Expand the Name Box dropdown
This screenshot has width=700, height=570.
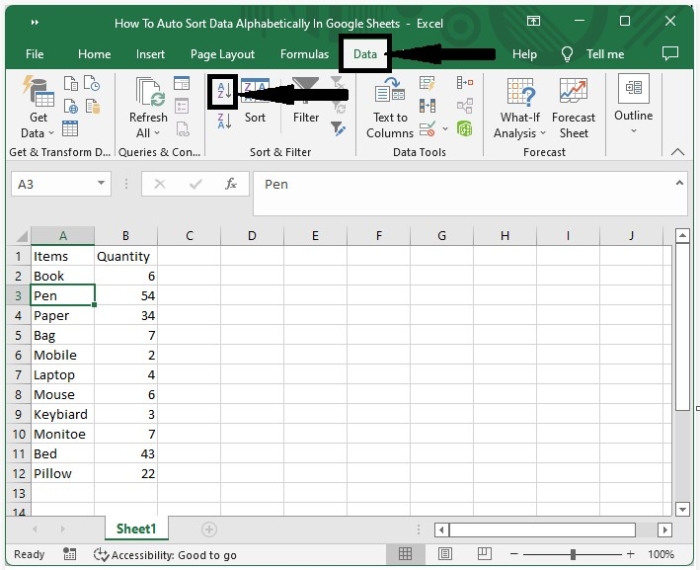102,184
